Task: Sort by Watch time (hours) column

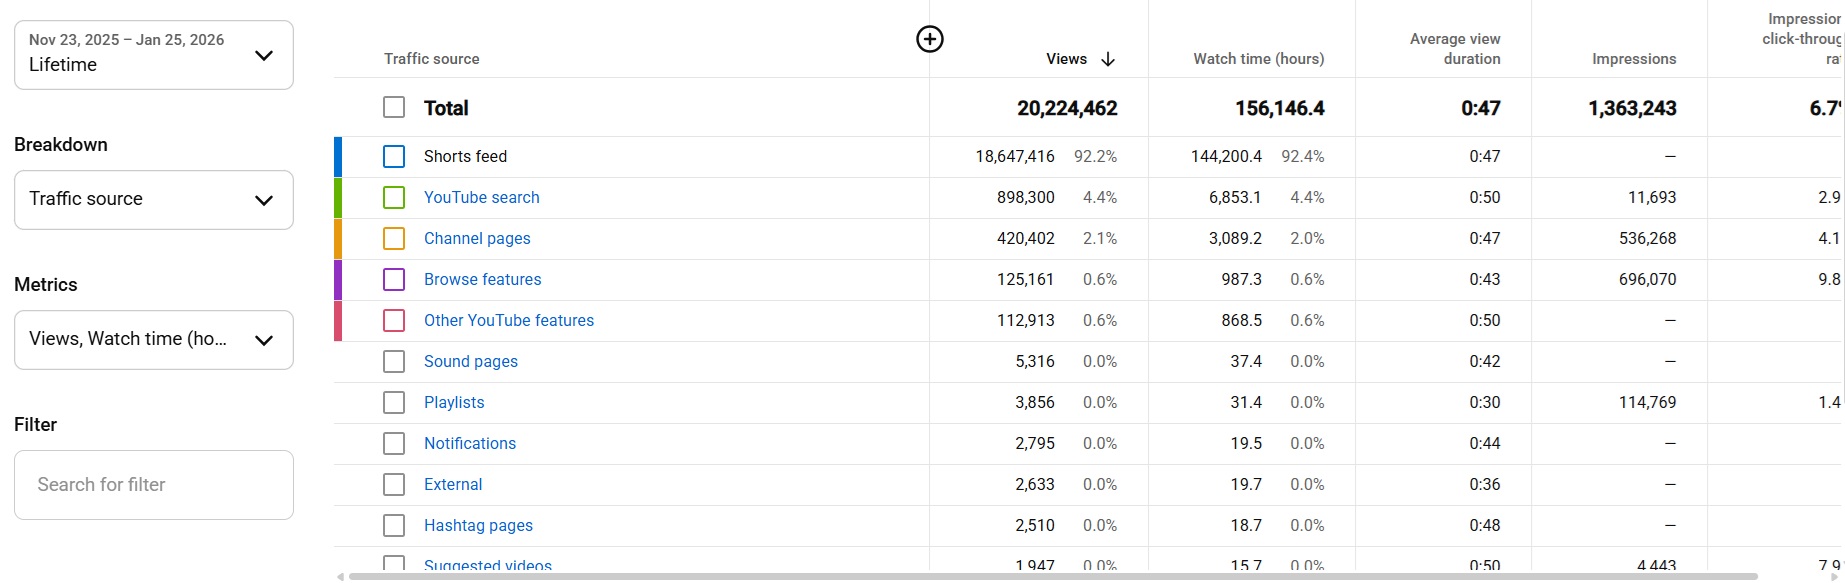Action: (1258, 59)
